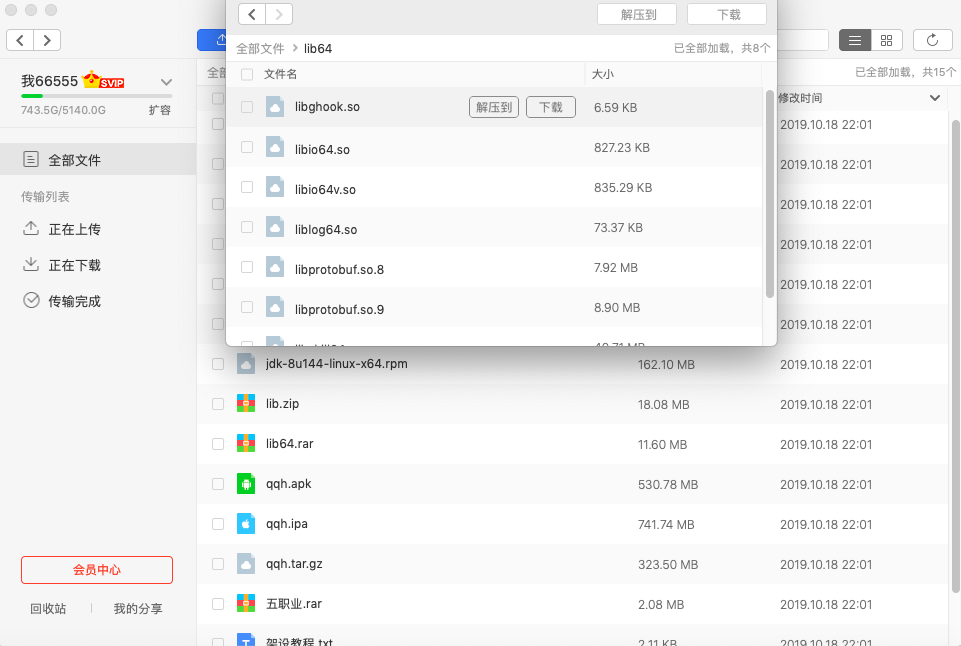
Task: Open the 会员中心 button
Action: click(97, 570)
